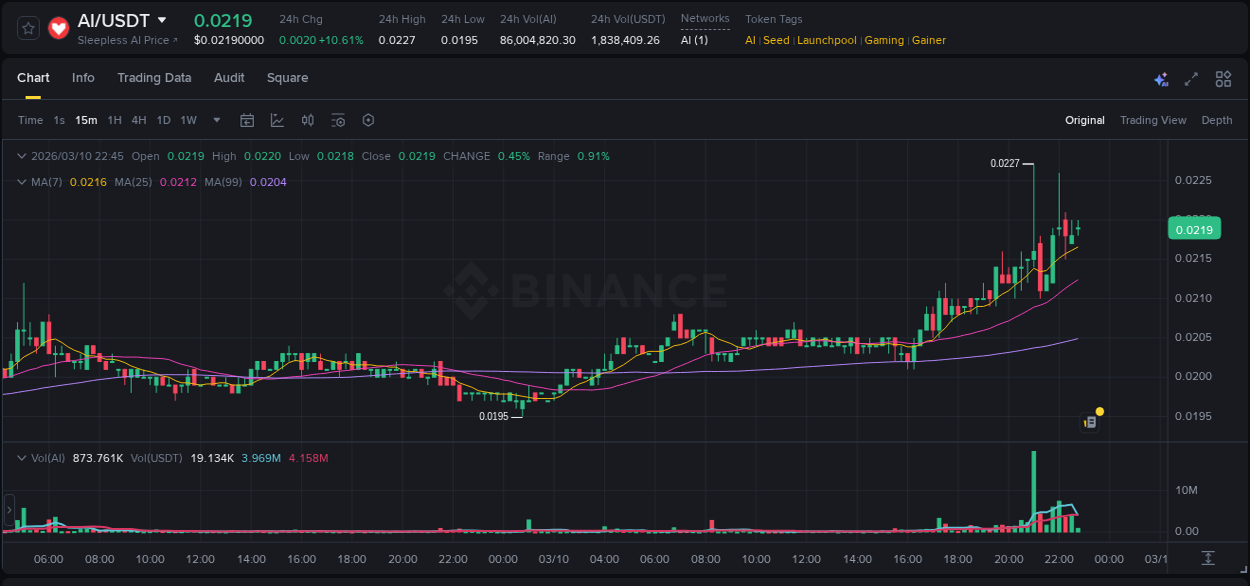Select the 1H timeframe
The height and width of the screenshot is (586, 1250).
click(115, 120)
